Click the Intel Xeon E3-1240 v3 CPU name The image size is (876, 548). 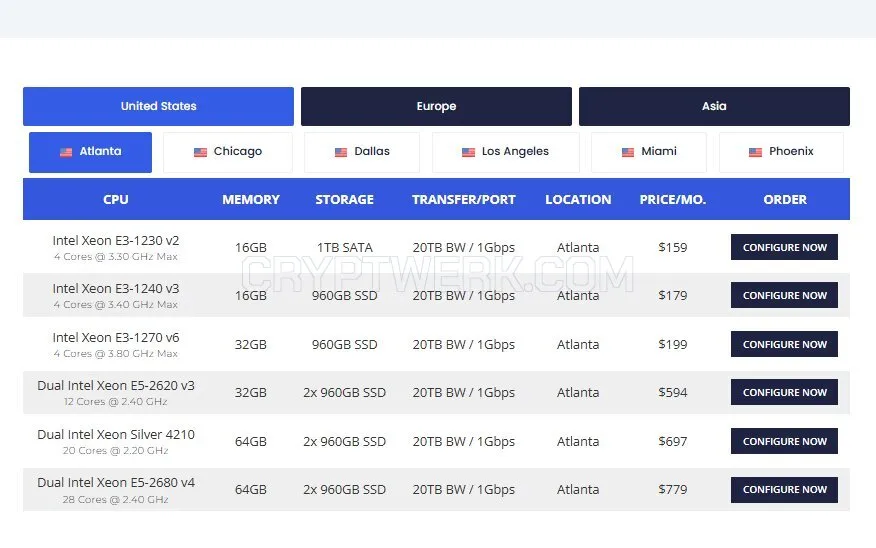(116, 288)
